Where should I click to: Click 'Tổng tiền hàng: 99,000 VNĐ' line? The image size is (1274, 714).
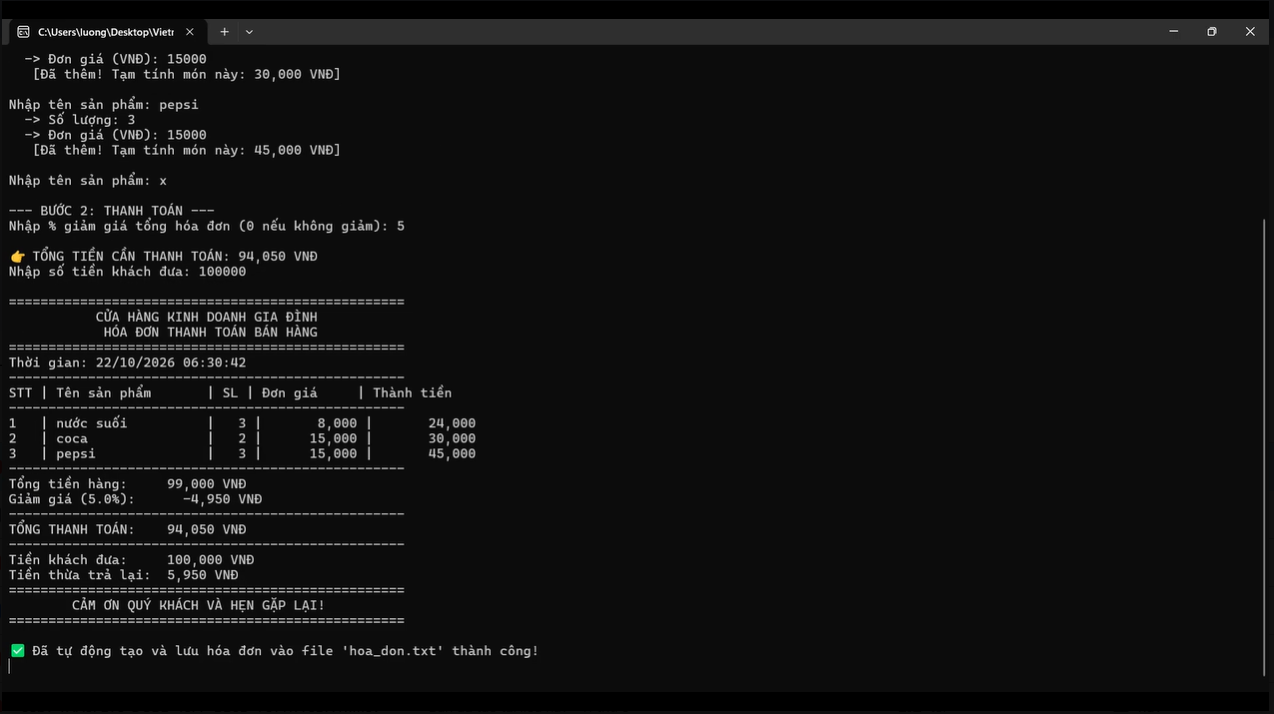point(128,484)
